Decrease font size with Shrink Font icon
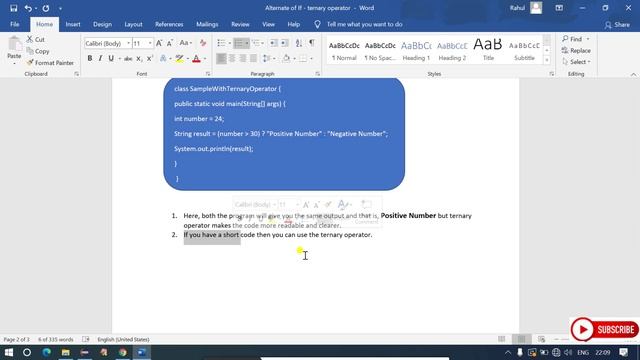Viewport: 640px width, 360px height. 170,43
